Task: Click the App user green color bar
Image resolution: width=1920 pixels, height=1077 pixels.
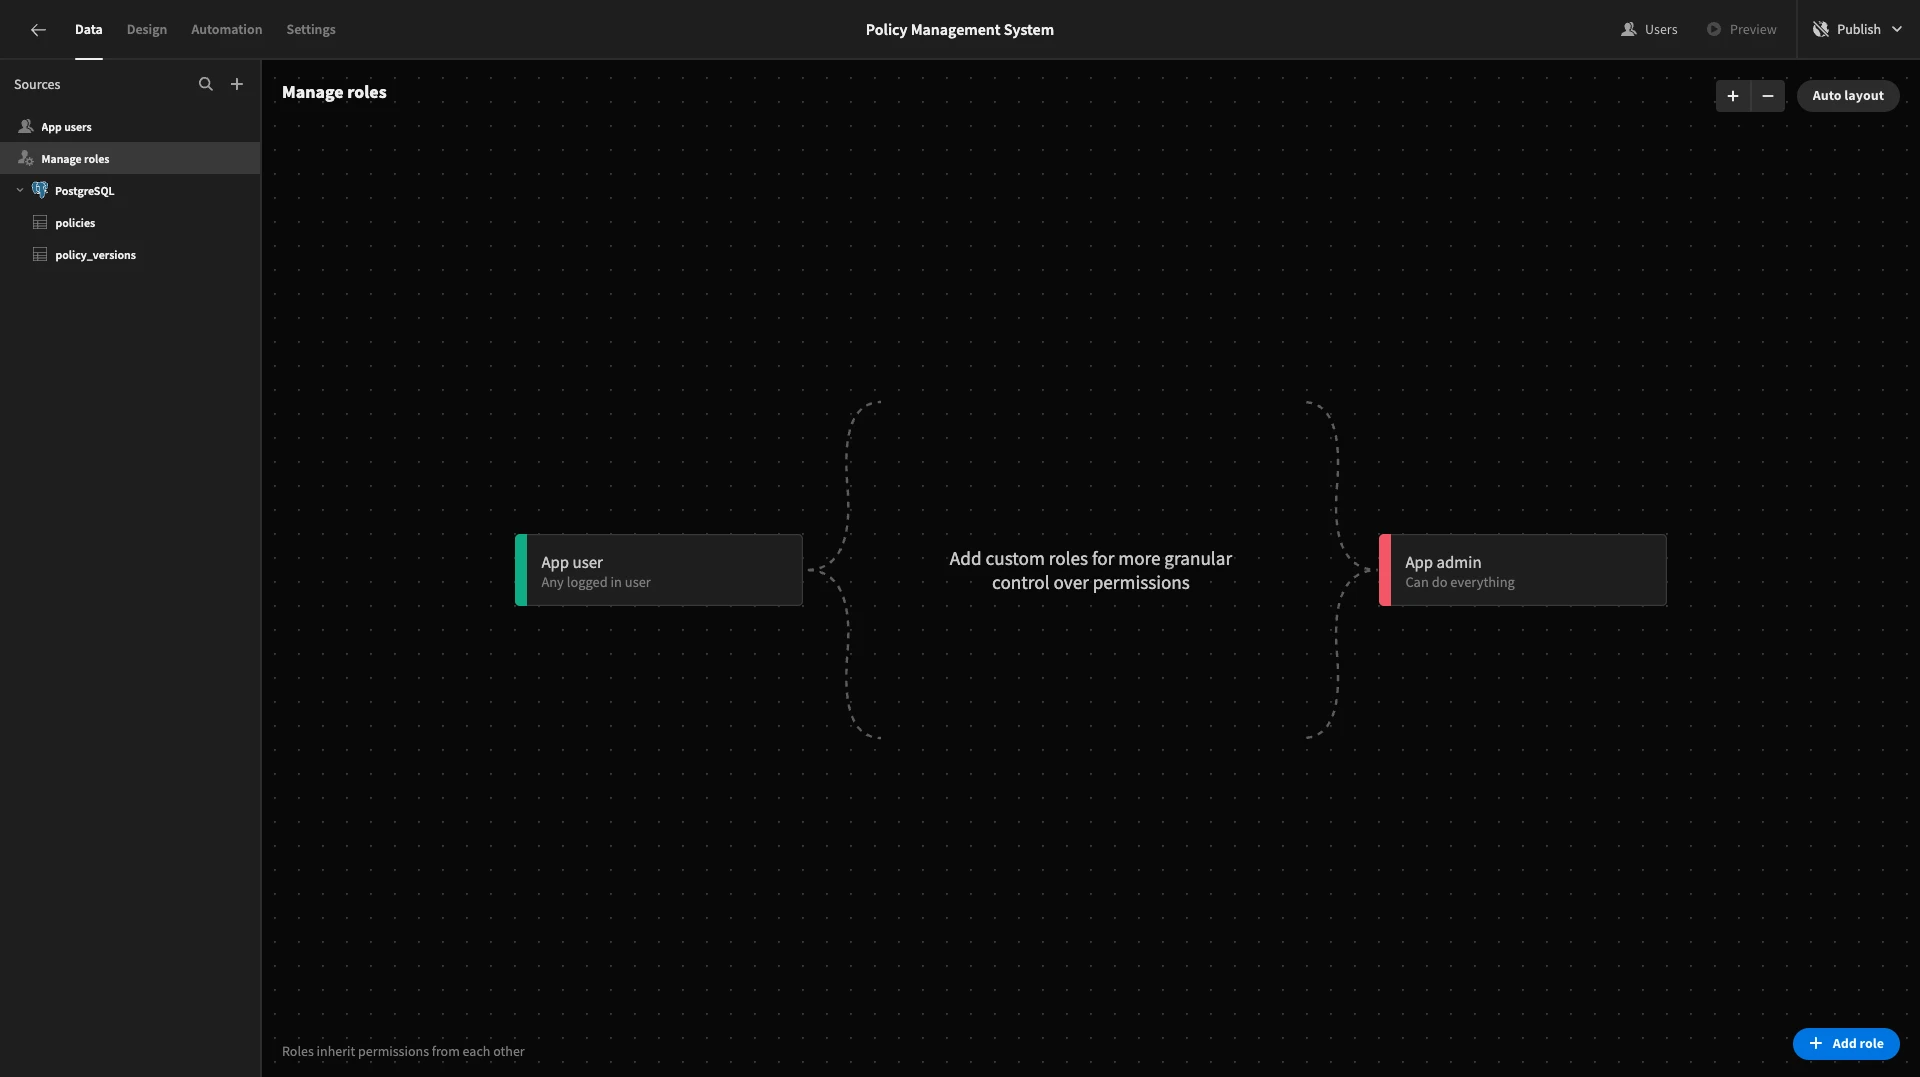Action: 521,570
